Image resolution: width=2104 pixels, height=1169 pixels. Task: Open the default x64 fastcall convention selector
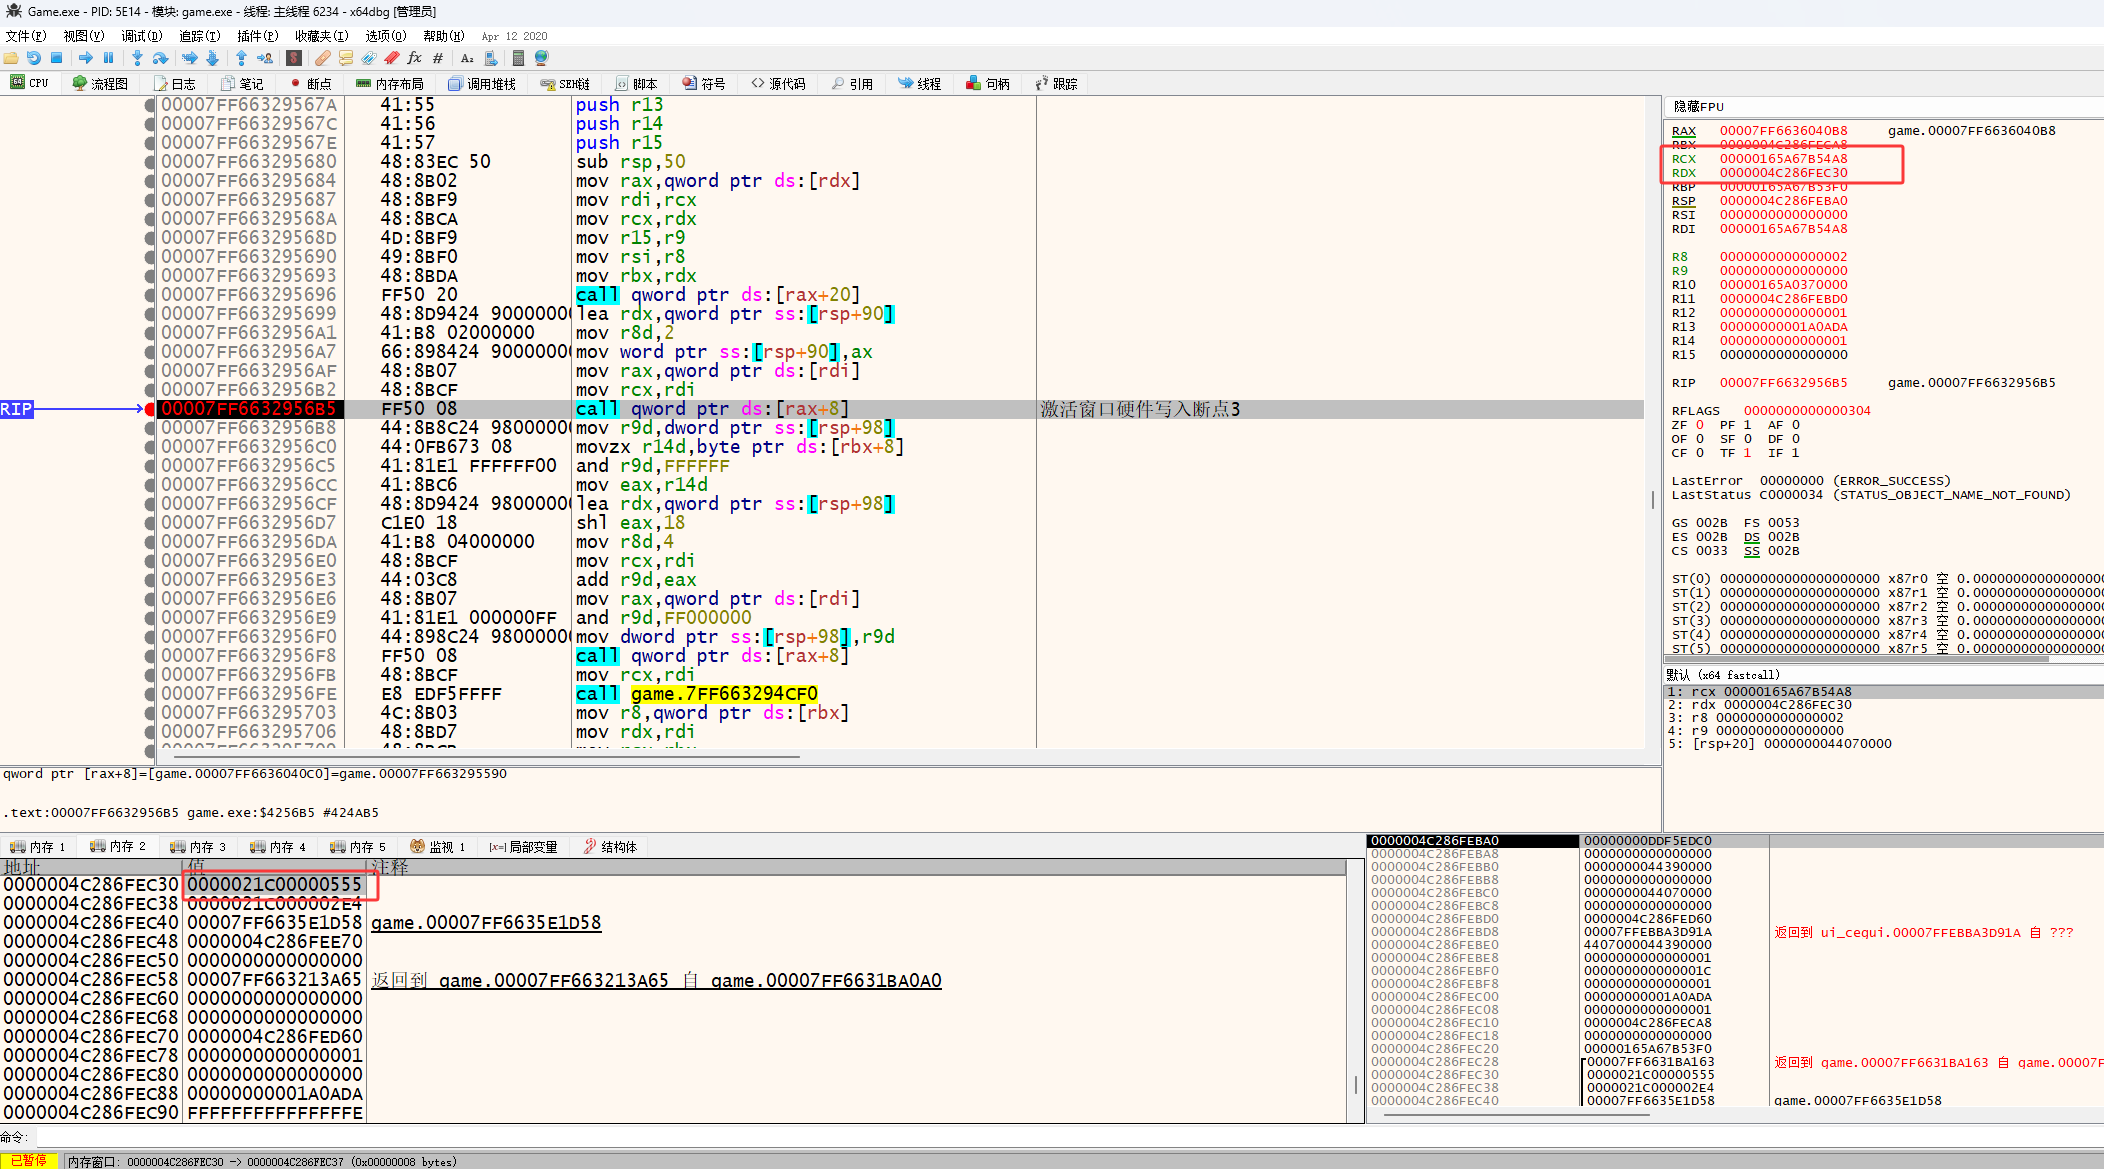click(1723, 675)
